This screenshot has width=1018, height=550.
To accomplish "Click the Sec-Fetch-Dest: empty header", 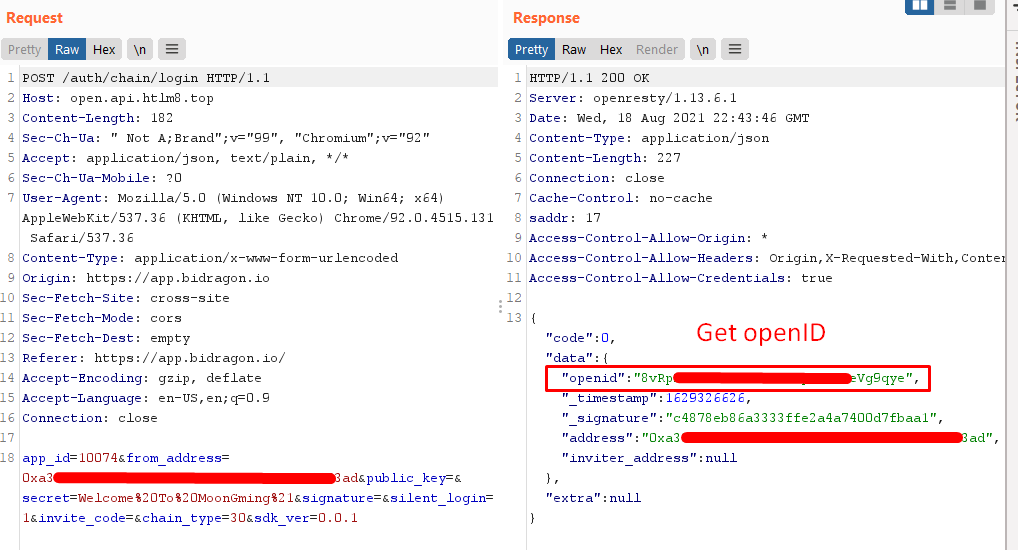I will click(106, 338).
